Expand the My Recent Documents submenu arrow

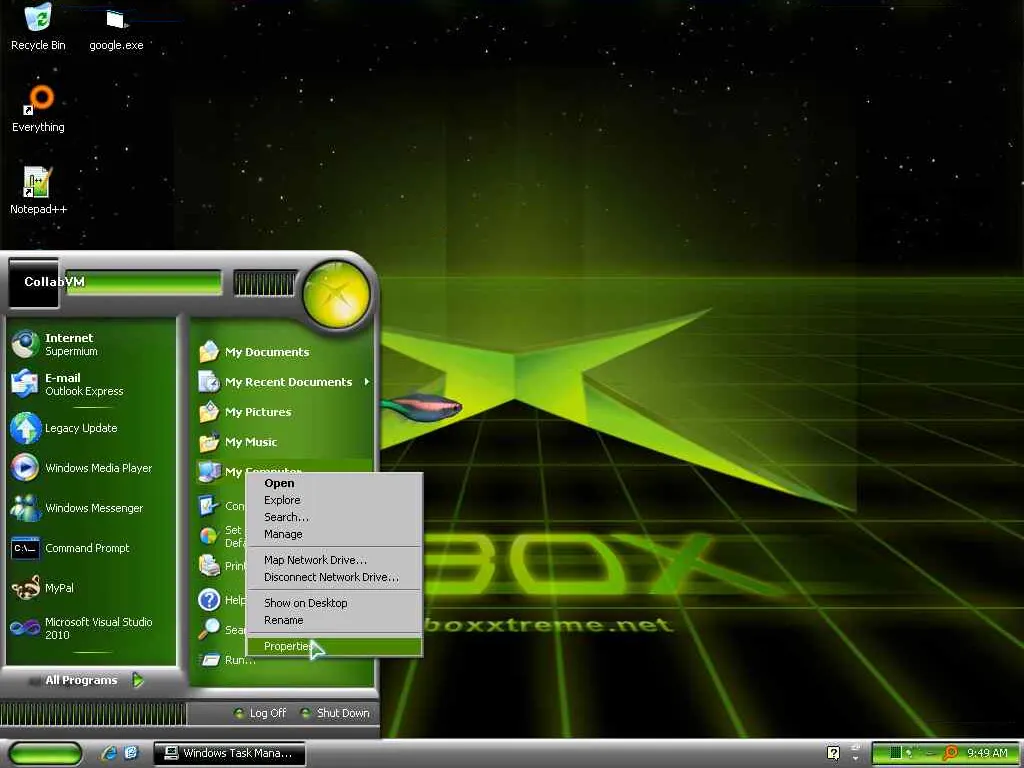367,381
